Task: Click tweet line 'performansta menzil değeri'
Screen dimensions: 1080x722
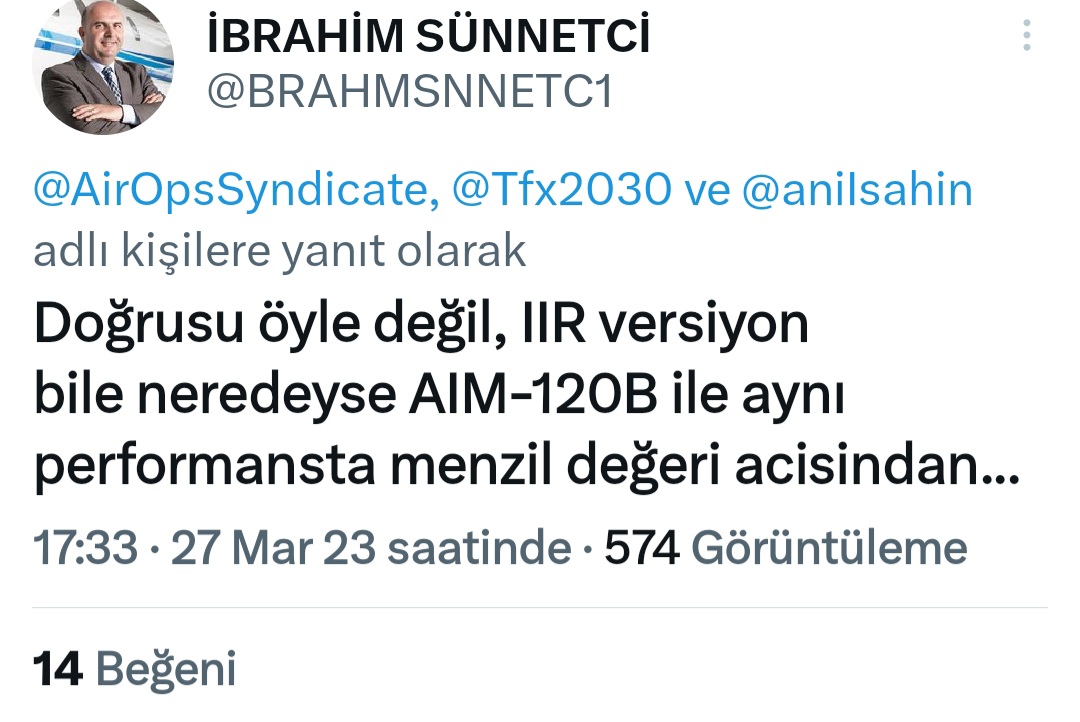Action: pos(527,467)
